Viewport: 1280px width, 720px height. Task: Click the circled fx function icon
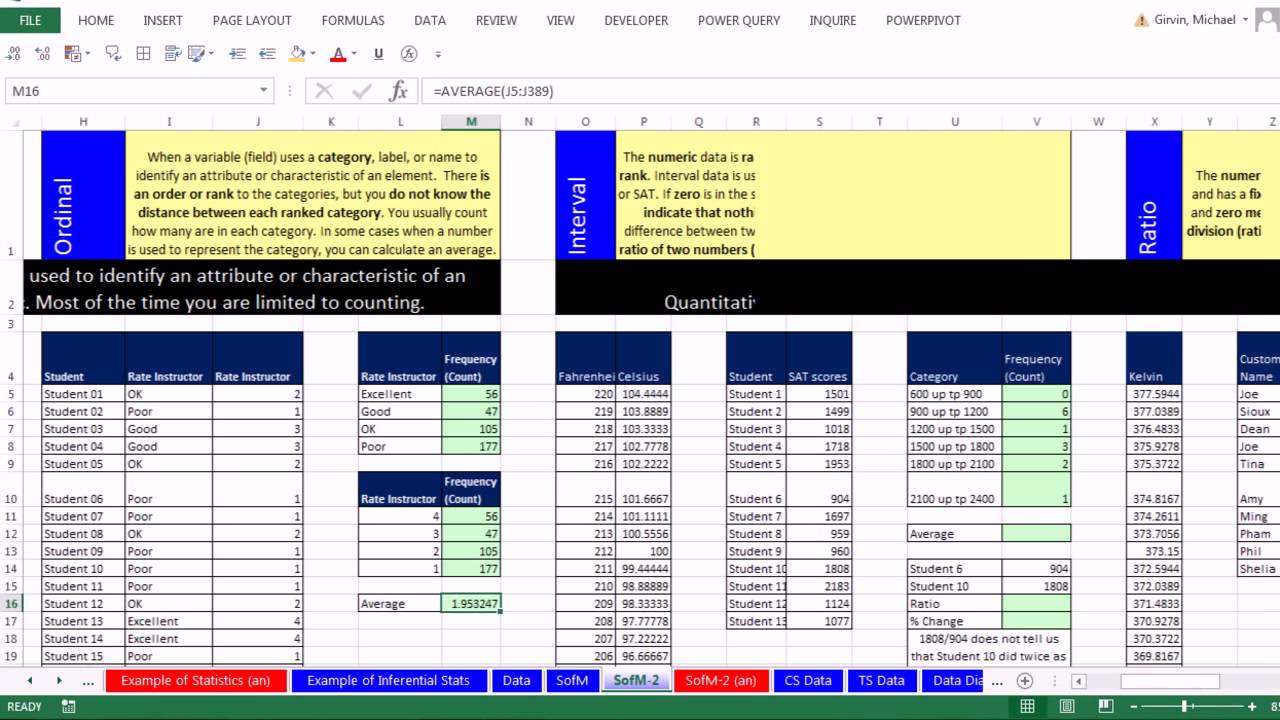click(x=409, y=54)
